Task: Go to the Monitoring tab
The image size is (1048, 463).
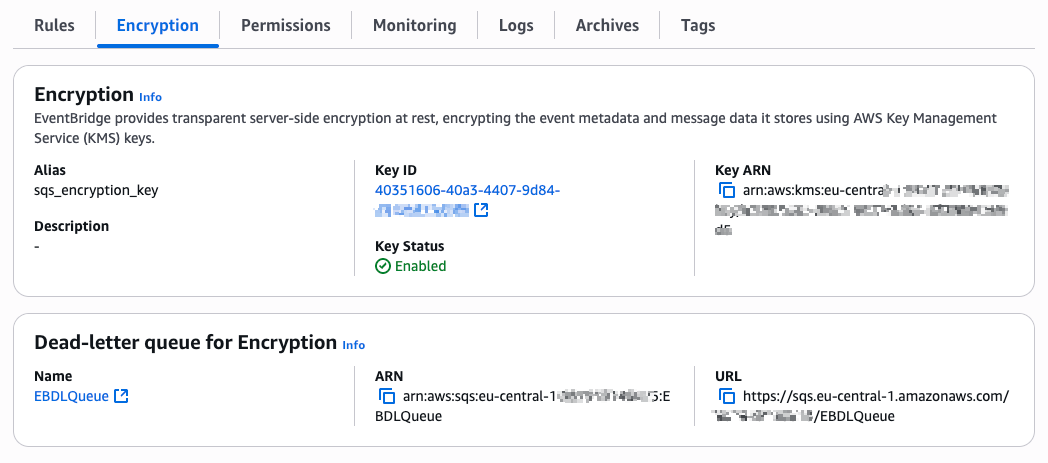Action: tap(414, 25)
